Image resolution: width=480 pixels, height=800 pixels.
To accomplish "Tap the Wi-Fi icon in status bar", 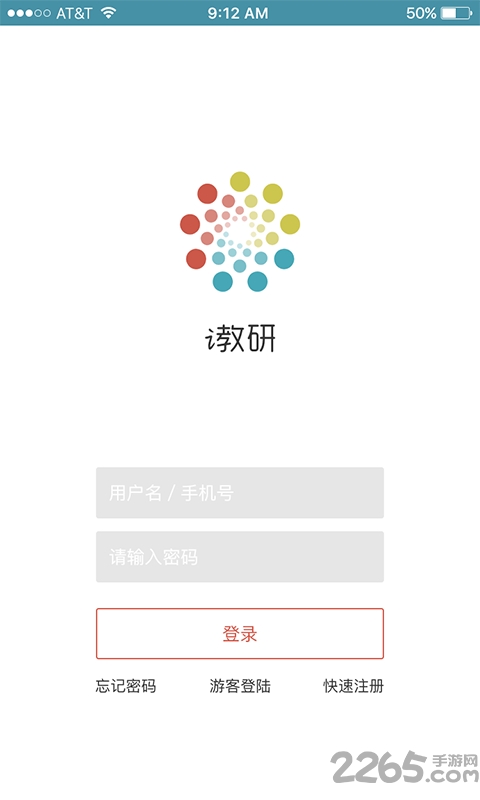I will (x=108, y=13).
